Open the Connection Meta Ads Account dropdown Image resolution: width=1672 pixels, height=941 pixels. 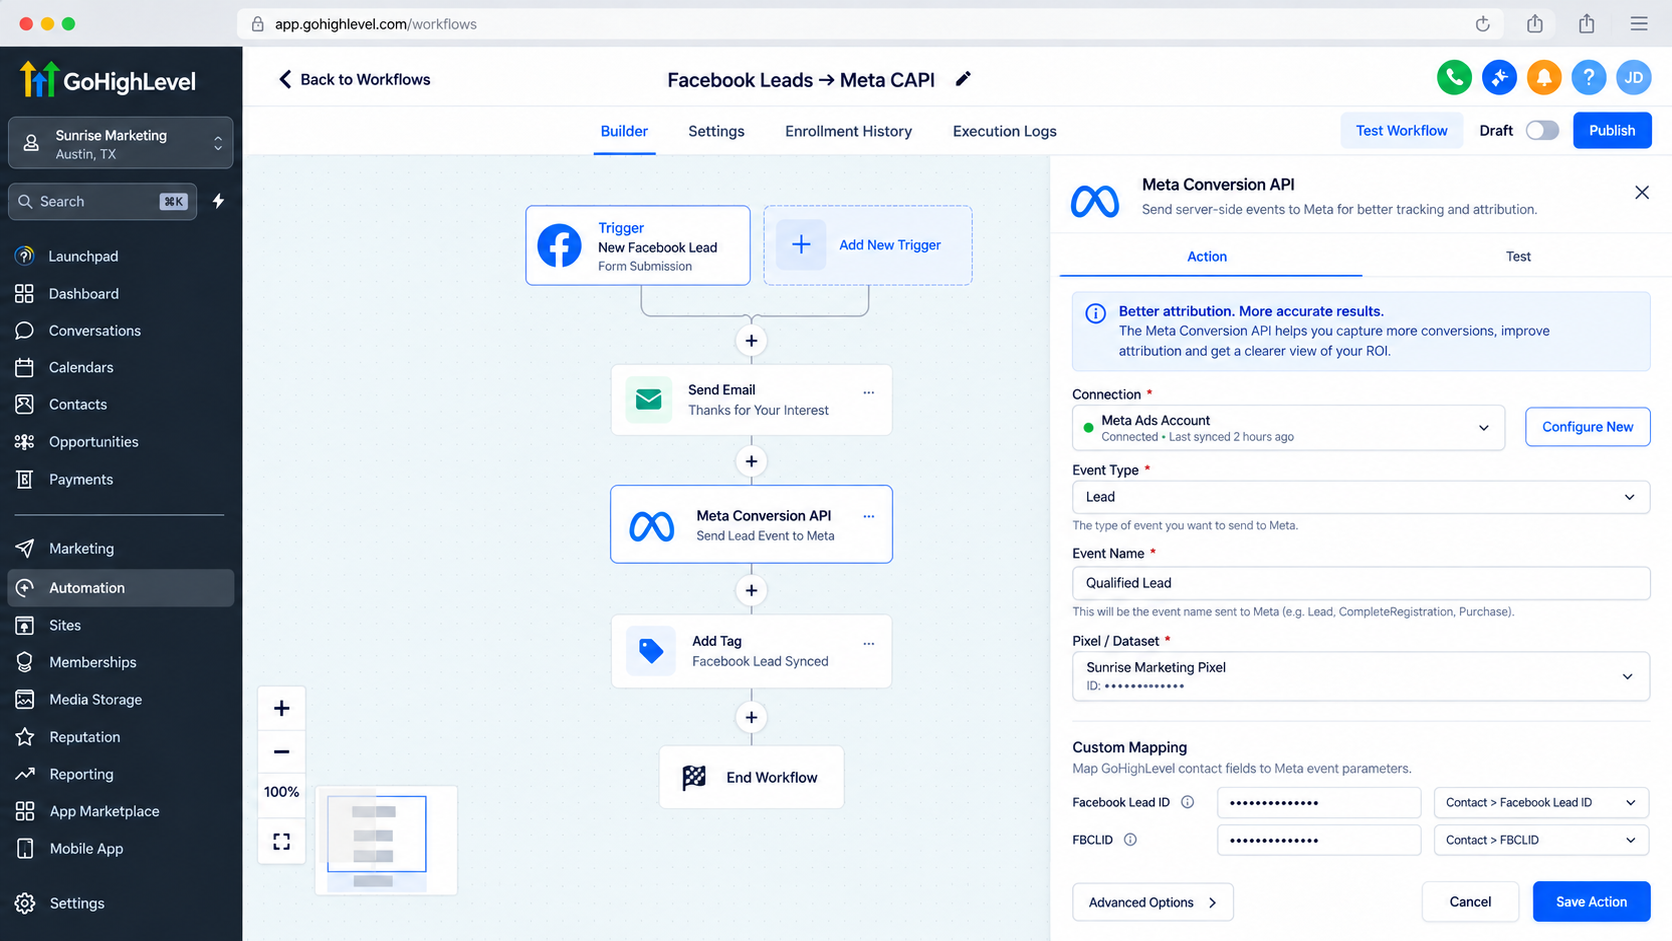click(1288, 428)
